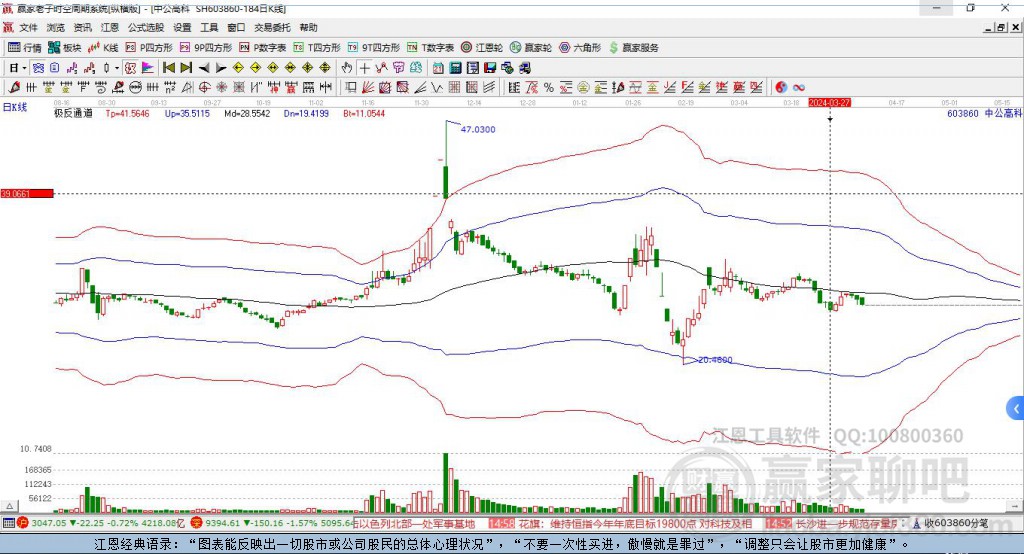Toggle the crosshair cursor mode
The width and height of the screenshot is (1024, 554).
364,68
